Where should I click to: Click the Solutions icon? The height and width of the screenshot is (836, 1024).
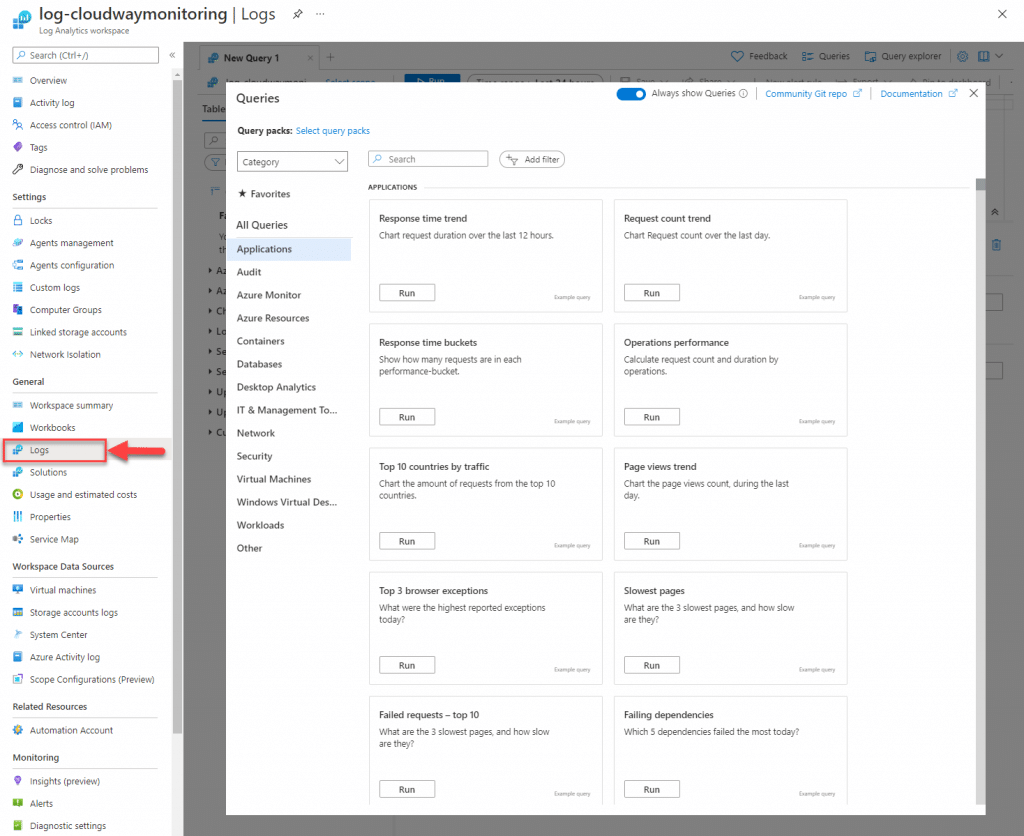tap(18, 472)
